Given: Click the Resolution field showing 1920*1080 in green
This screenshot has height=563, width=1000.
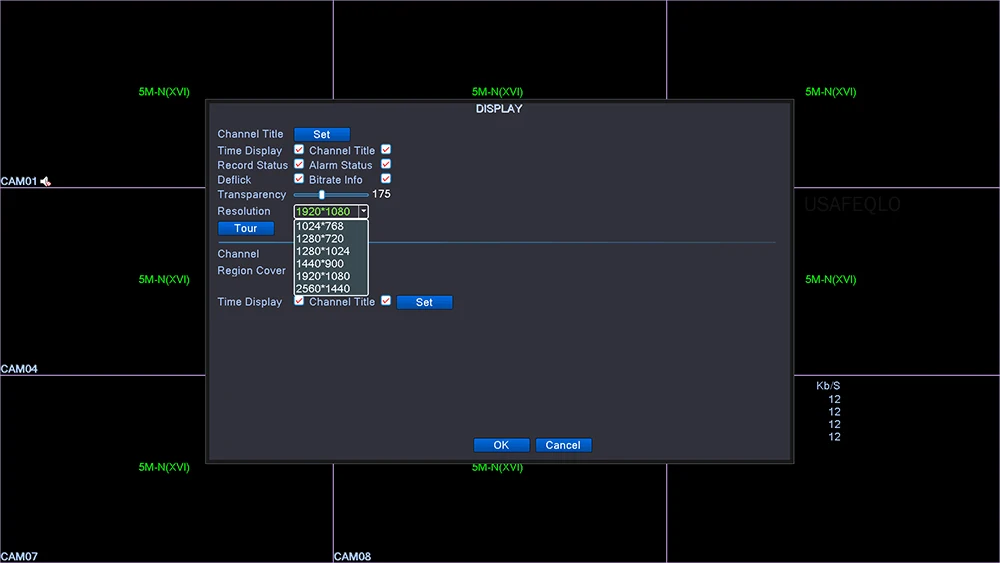Looking at the screenshot, I should click(x=326, y=211).
